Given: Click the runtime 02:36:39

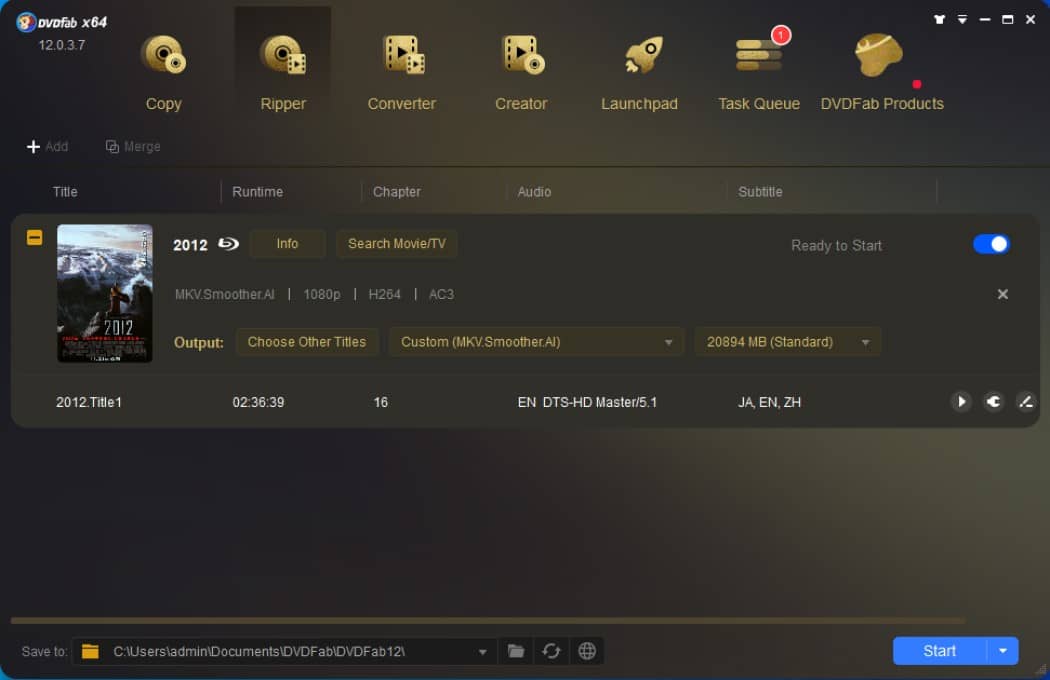Looking at the screenshot, I should tap(258, 402).
